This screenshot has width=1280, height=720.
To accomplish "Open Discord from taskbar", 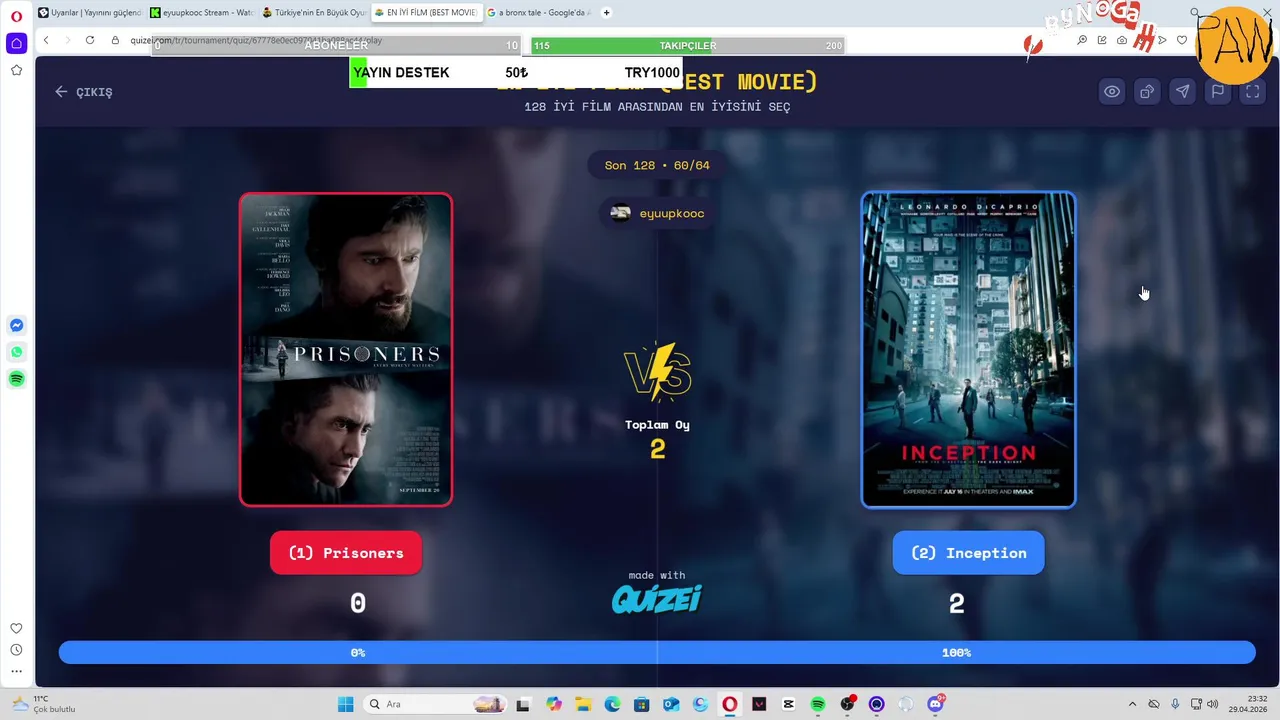I will pyautogui.click(x=936, y=704).
